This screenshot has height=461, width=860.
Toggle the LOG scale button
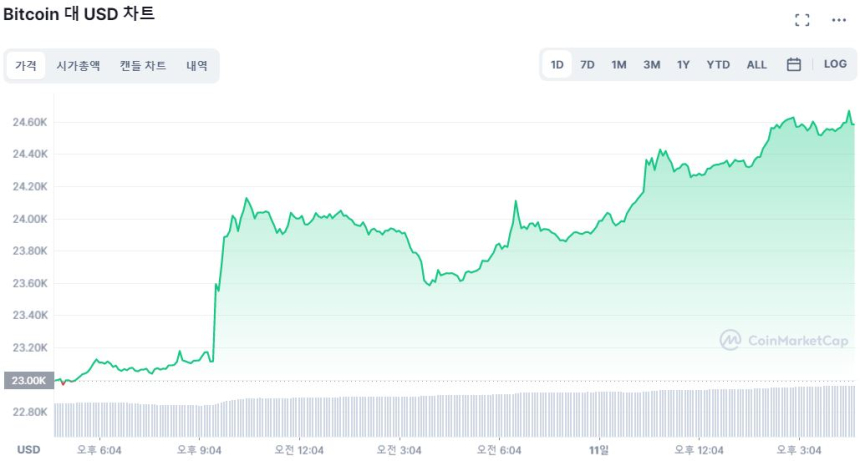pyautogui.click(x=835, y=64)
